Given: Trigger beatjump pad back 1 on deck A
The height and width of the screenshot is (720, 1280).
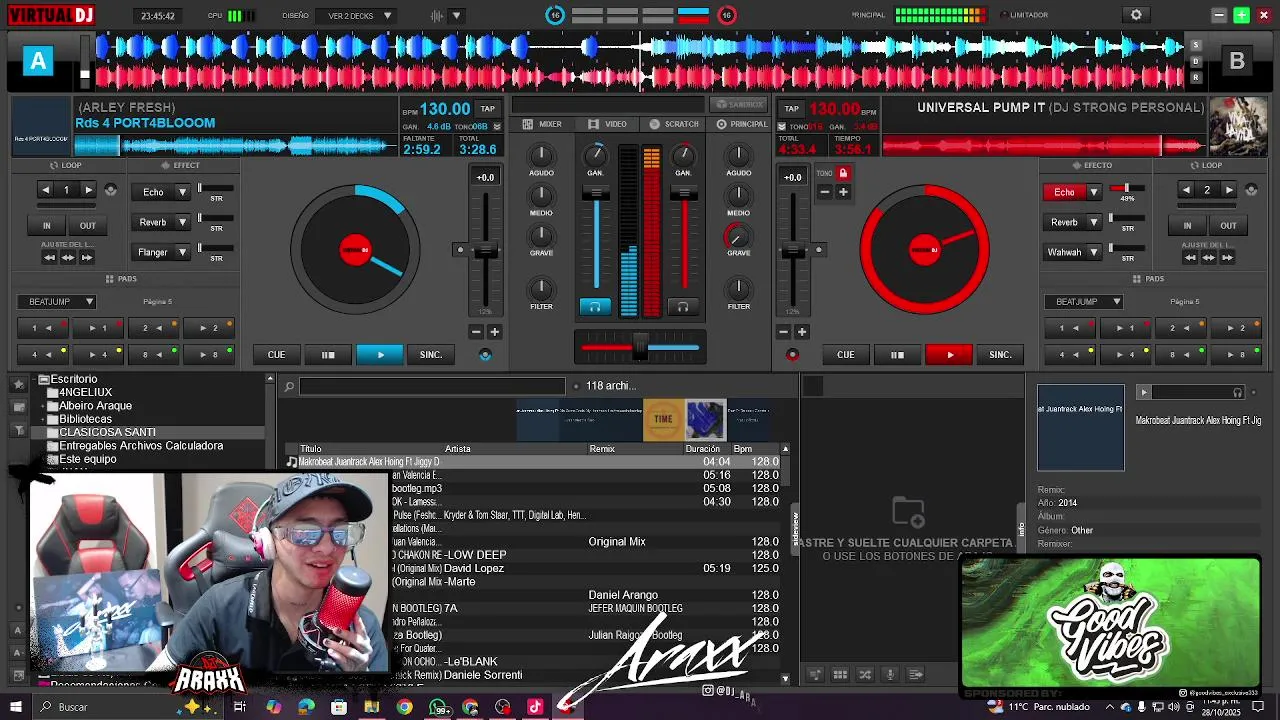Looking at the screenshot, I should pos(42,328).
